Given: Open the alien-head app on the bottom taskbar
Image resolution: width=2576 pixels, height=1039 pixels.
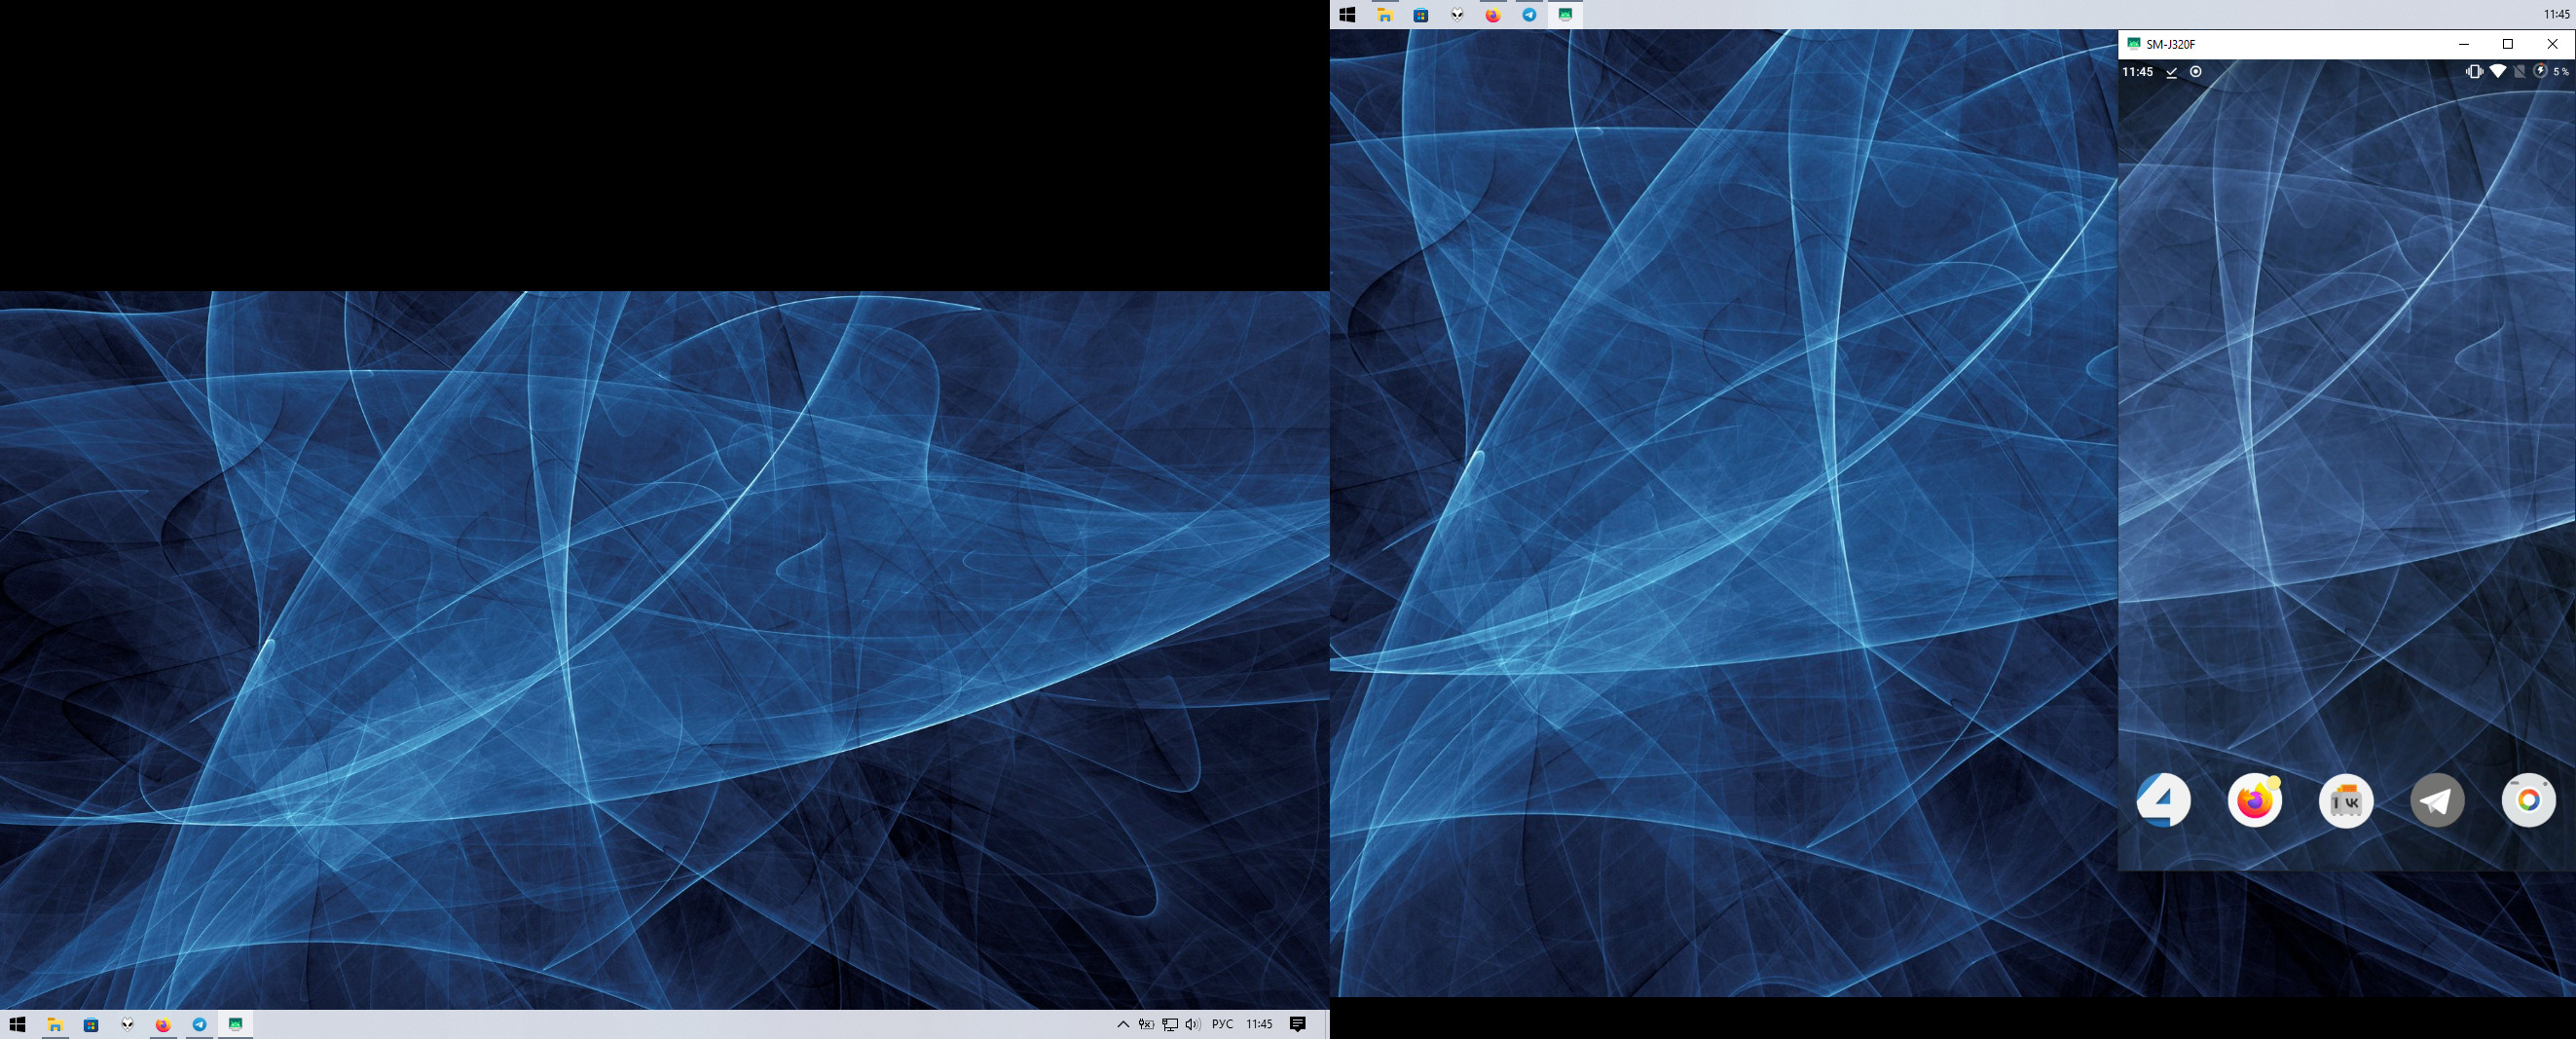Looking at the screenshot, I should [x=127, y=1024].
